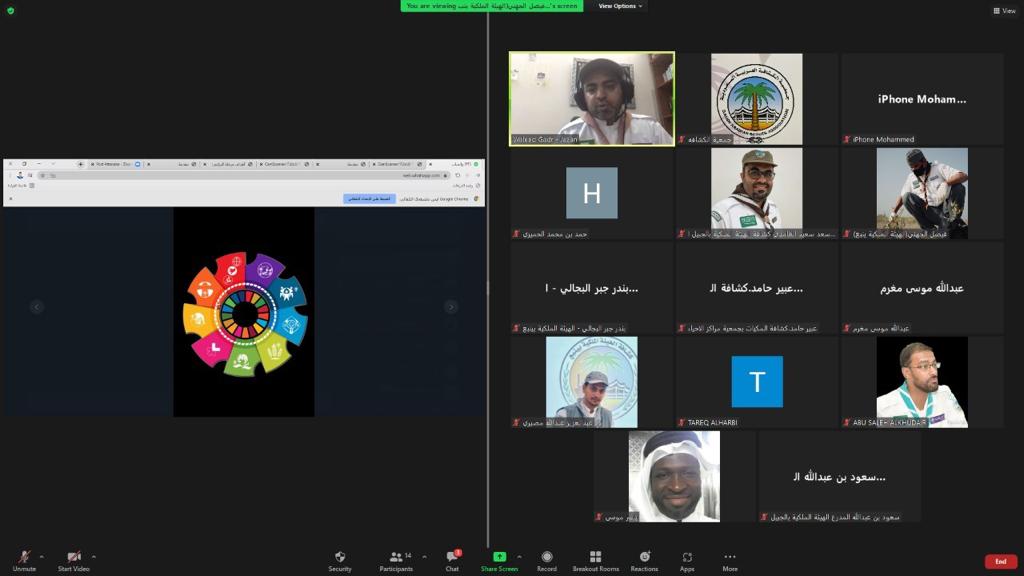The image size is (1024, 576).
Task: Change layout with the View button
Action: (1003, 11)
